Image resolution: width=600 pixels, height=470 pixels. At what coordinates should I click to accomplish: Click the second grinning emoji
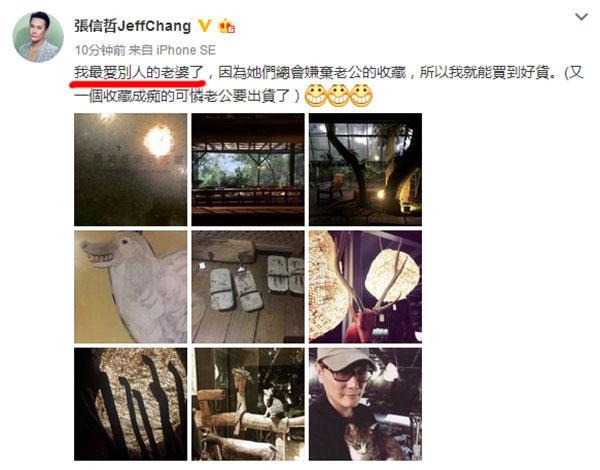339,95
